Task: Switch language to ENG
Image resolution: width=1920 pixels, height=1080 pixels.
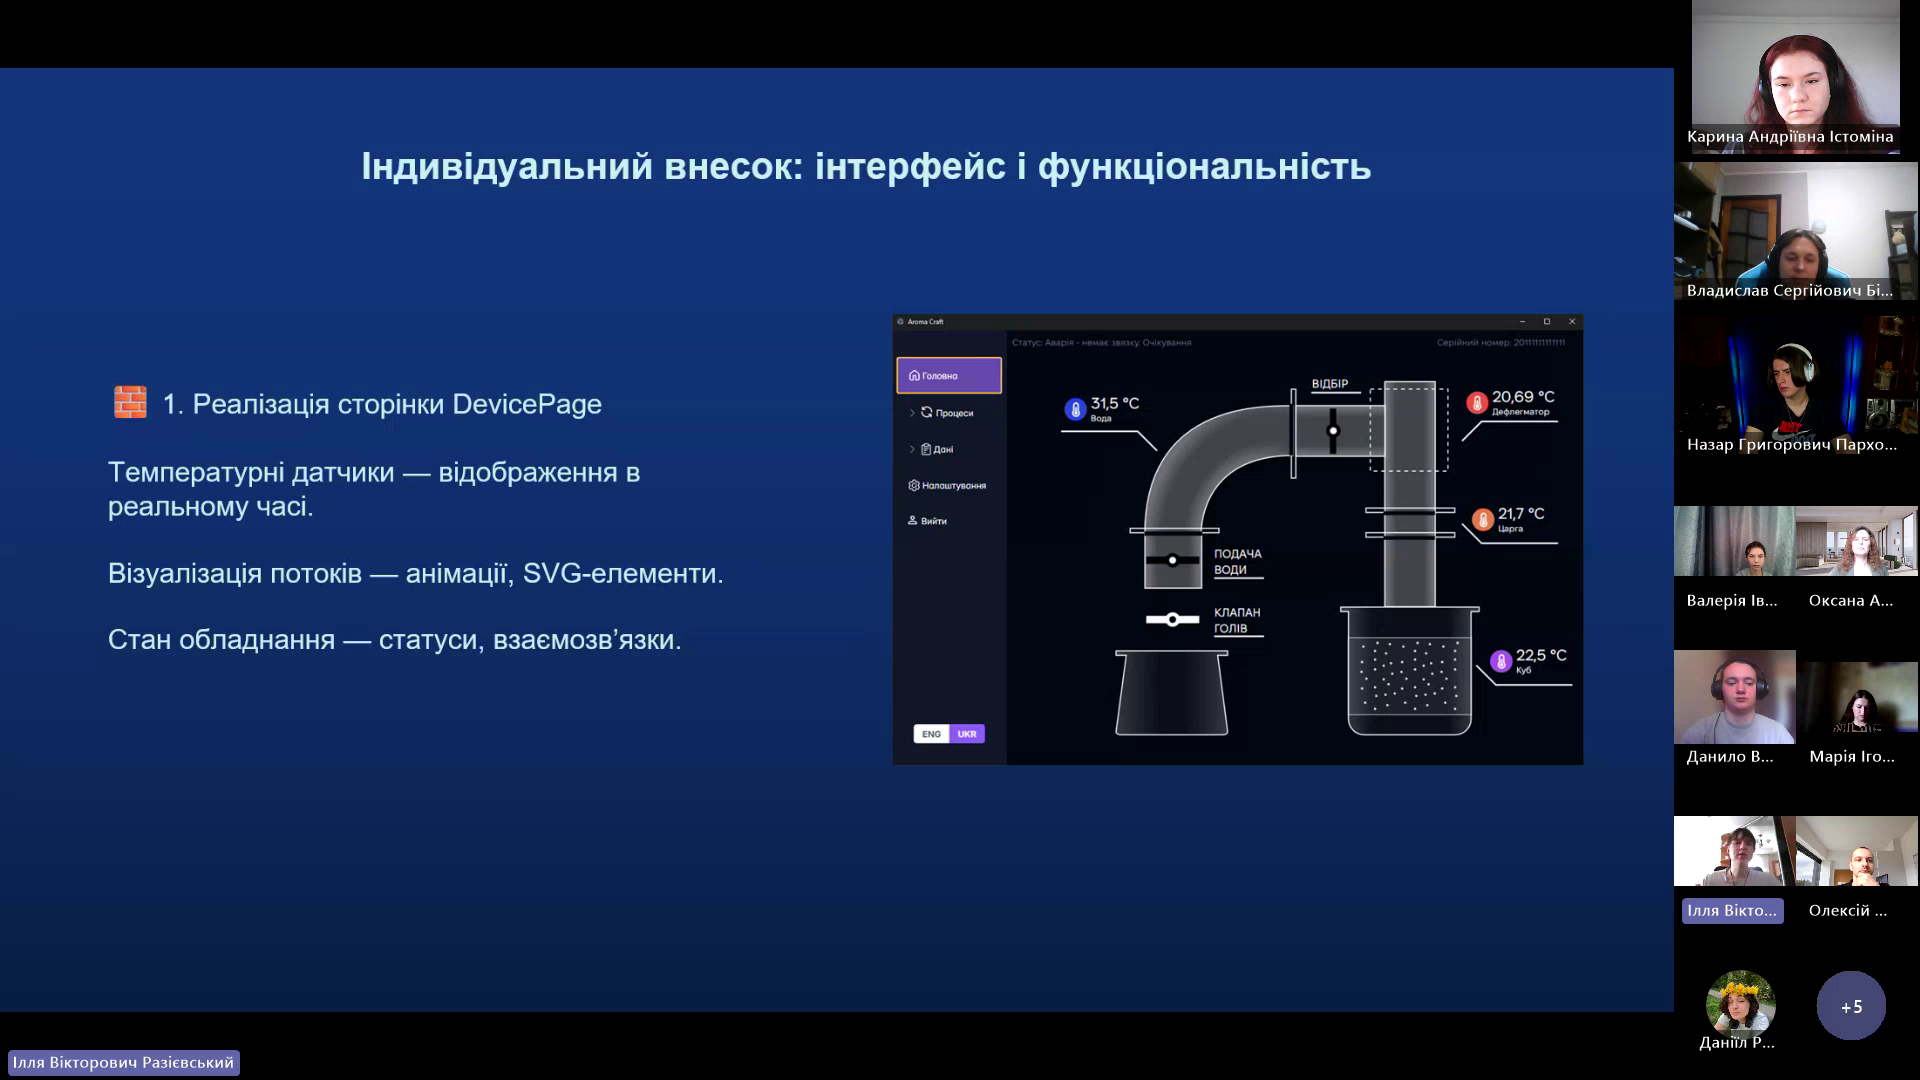Action: coord(931,734)
